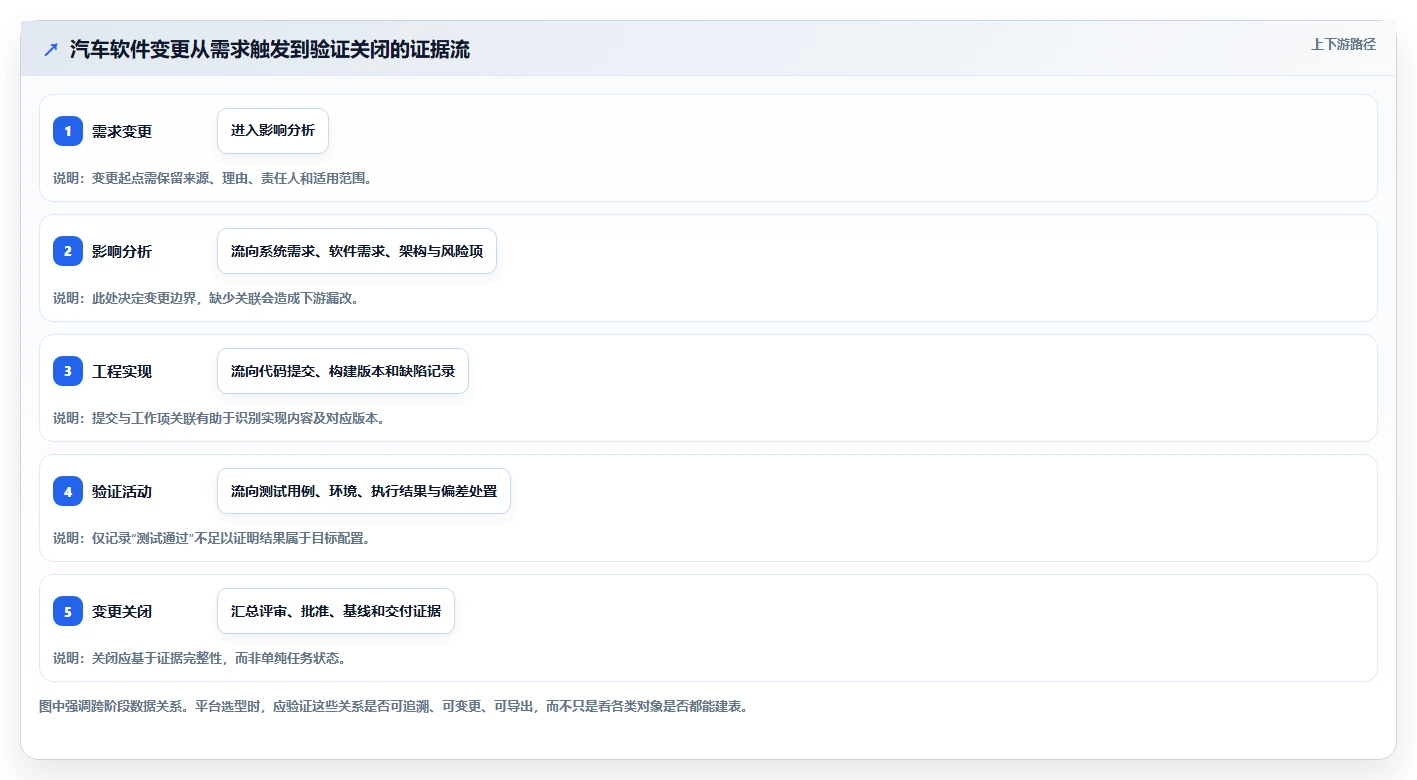Click the note about 仅记录“测试通过”
Viewport: 1417px width, 780px height.
pos(212,538)
